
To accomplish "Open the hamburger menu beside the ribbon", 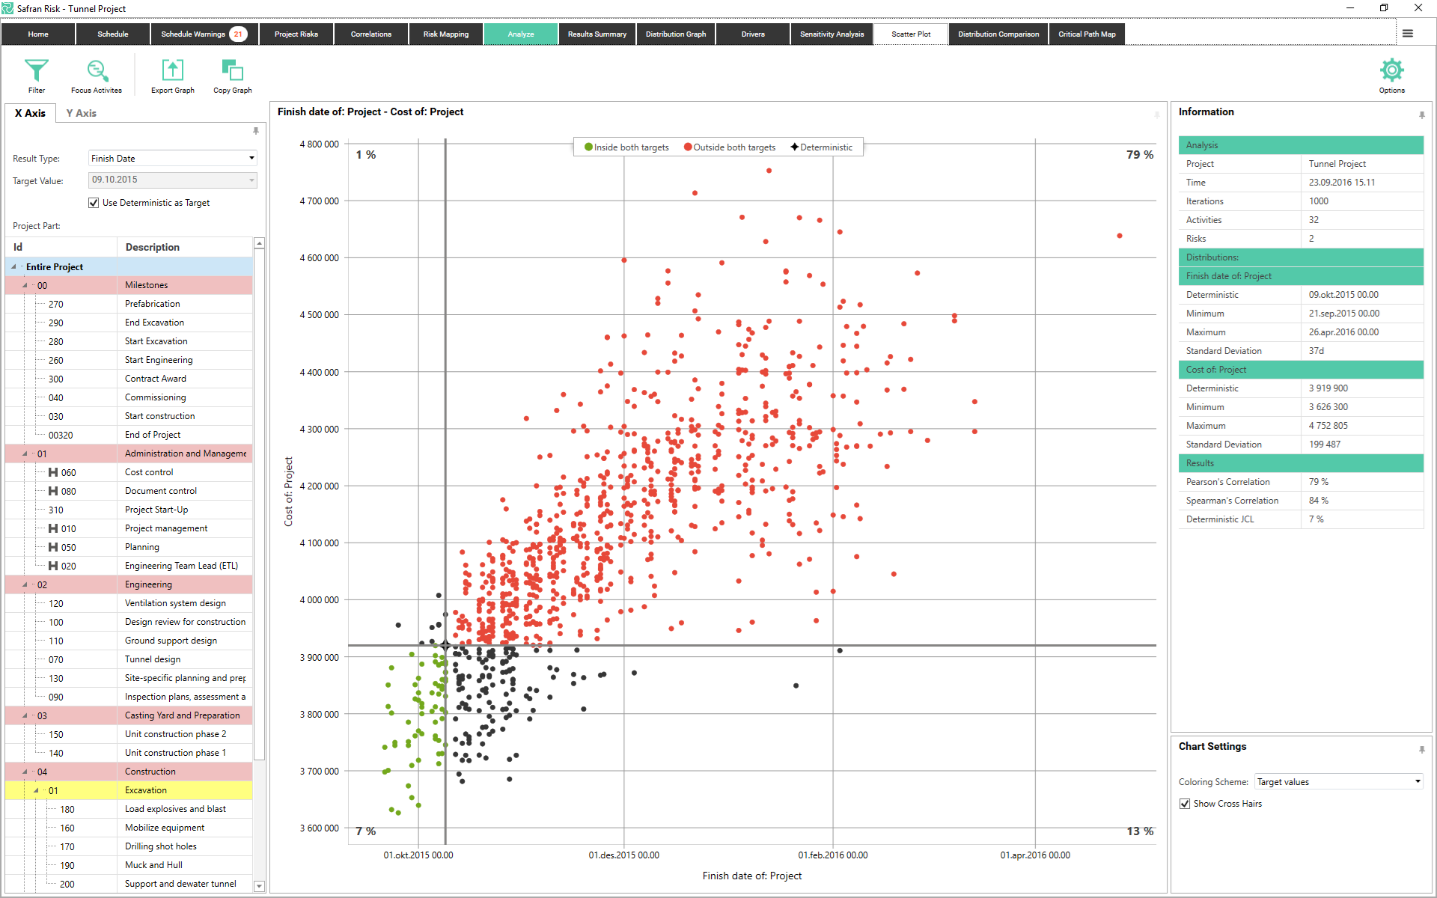I will [1408, 32].
